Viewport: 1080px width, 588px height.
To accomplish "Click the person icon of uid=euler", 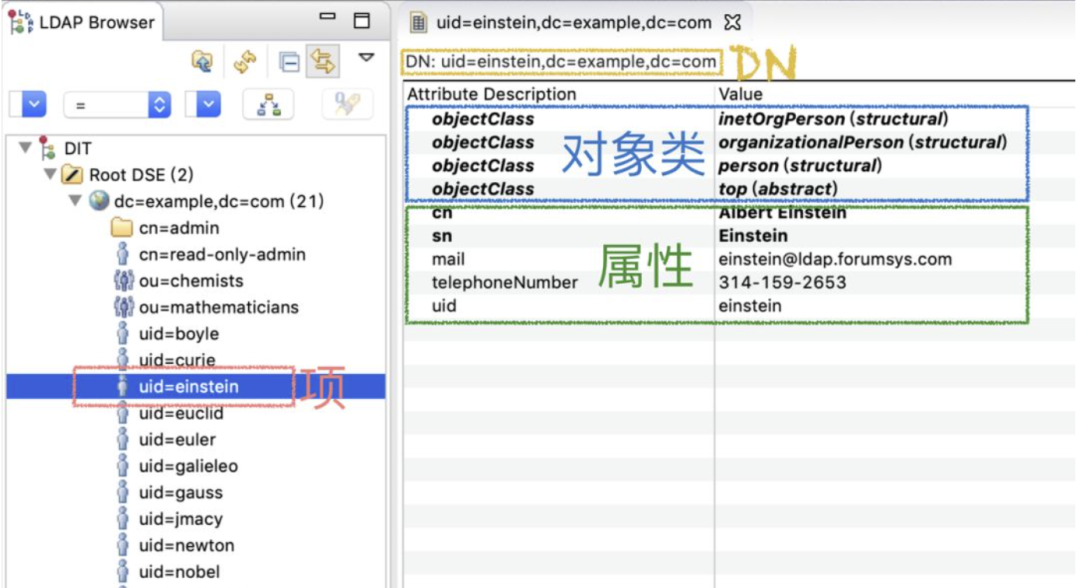I will pyautogui.click(x=123, y=439).
